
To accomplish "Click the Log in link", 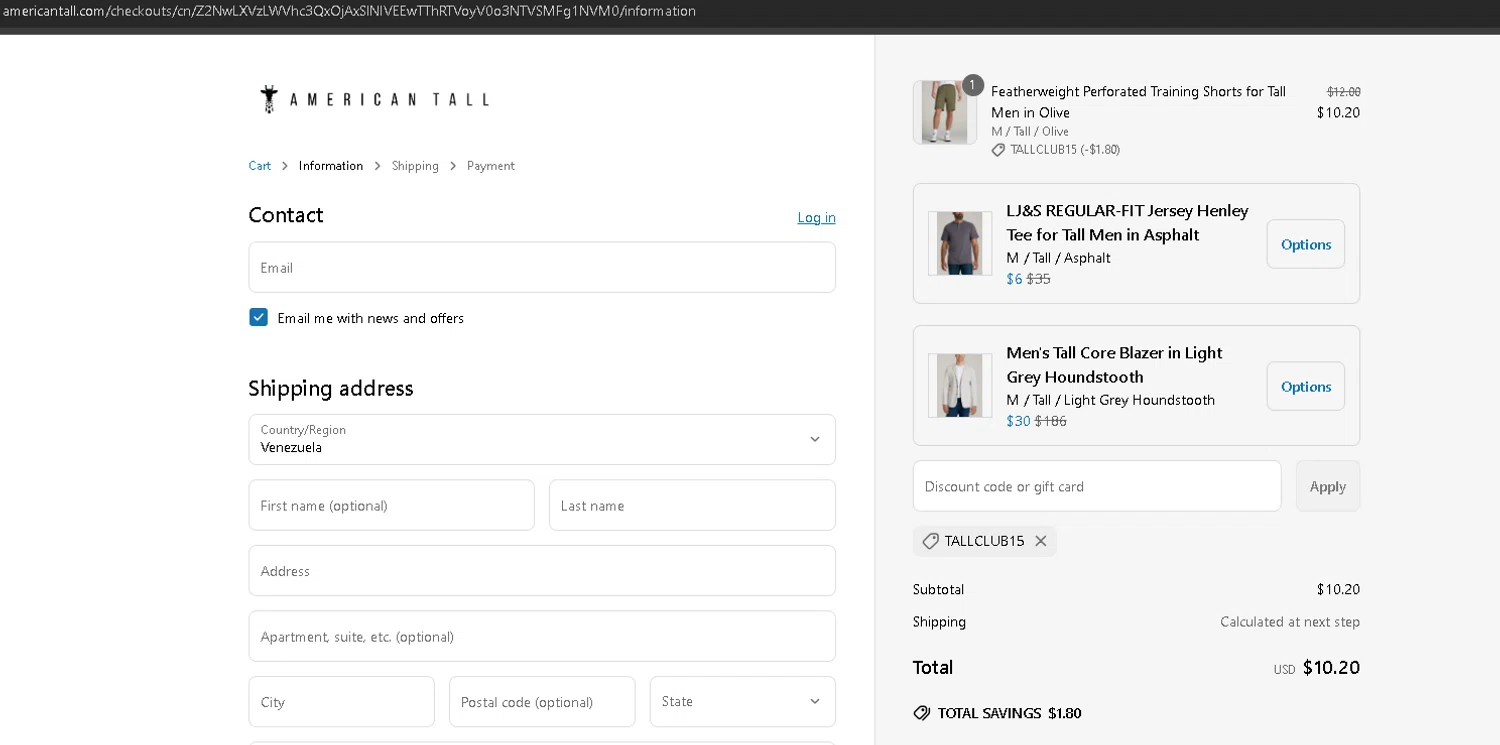I will (817, 217).
